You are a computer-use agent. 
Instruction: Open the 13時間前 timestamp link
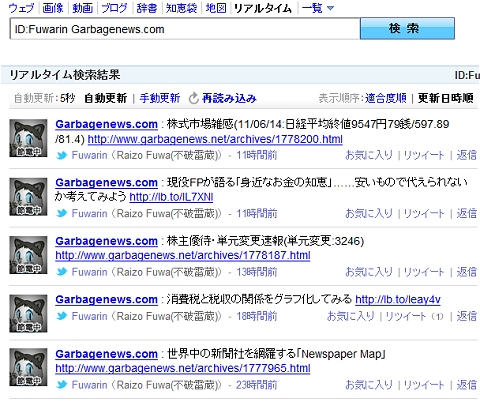click(x=257, y=272)
